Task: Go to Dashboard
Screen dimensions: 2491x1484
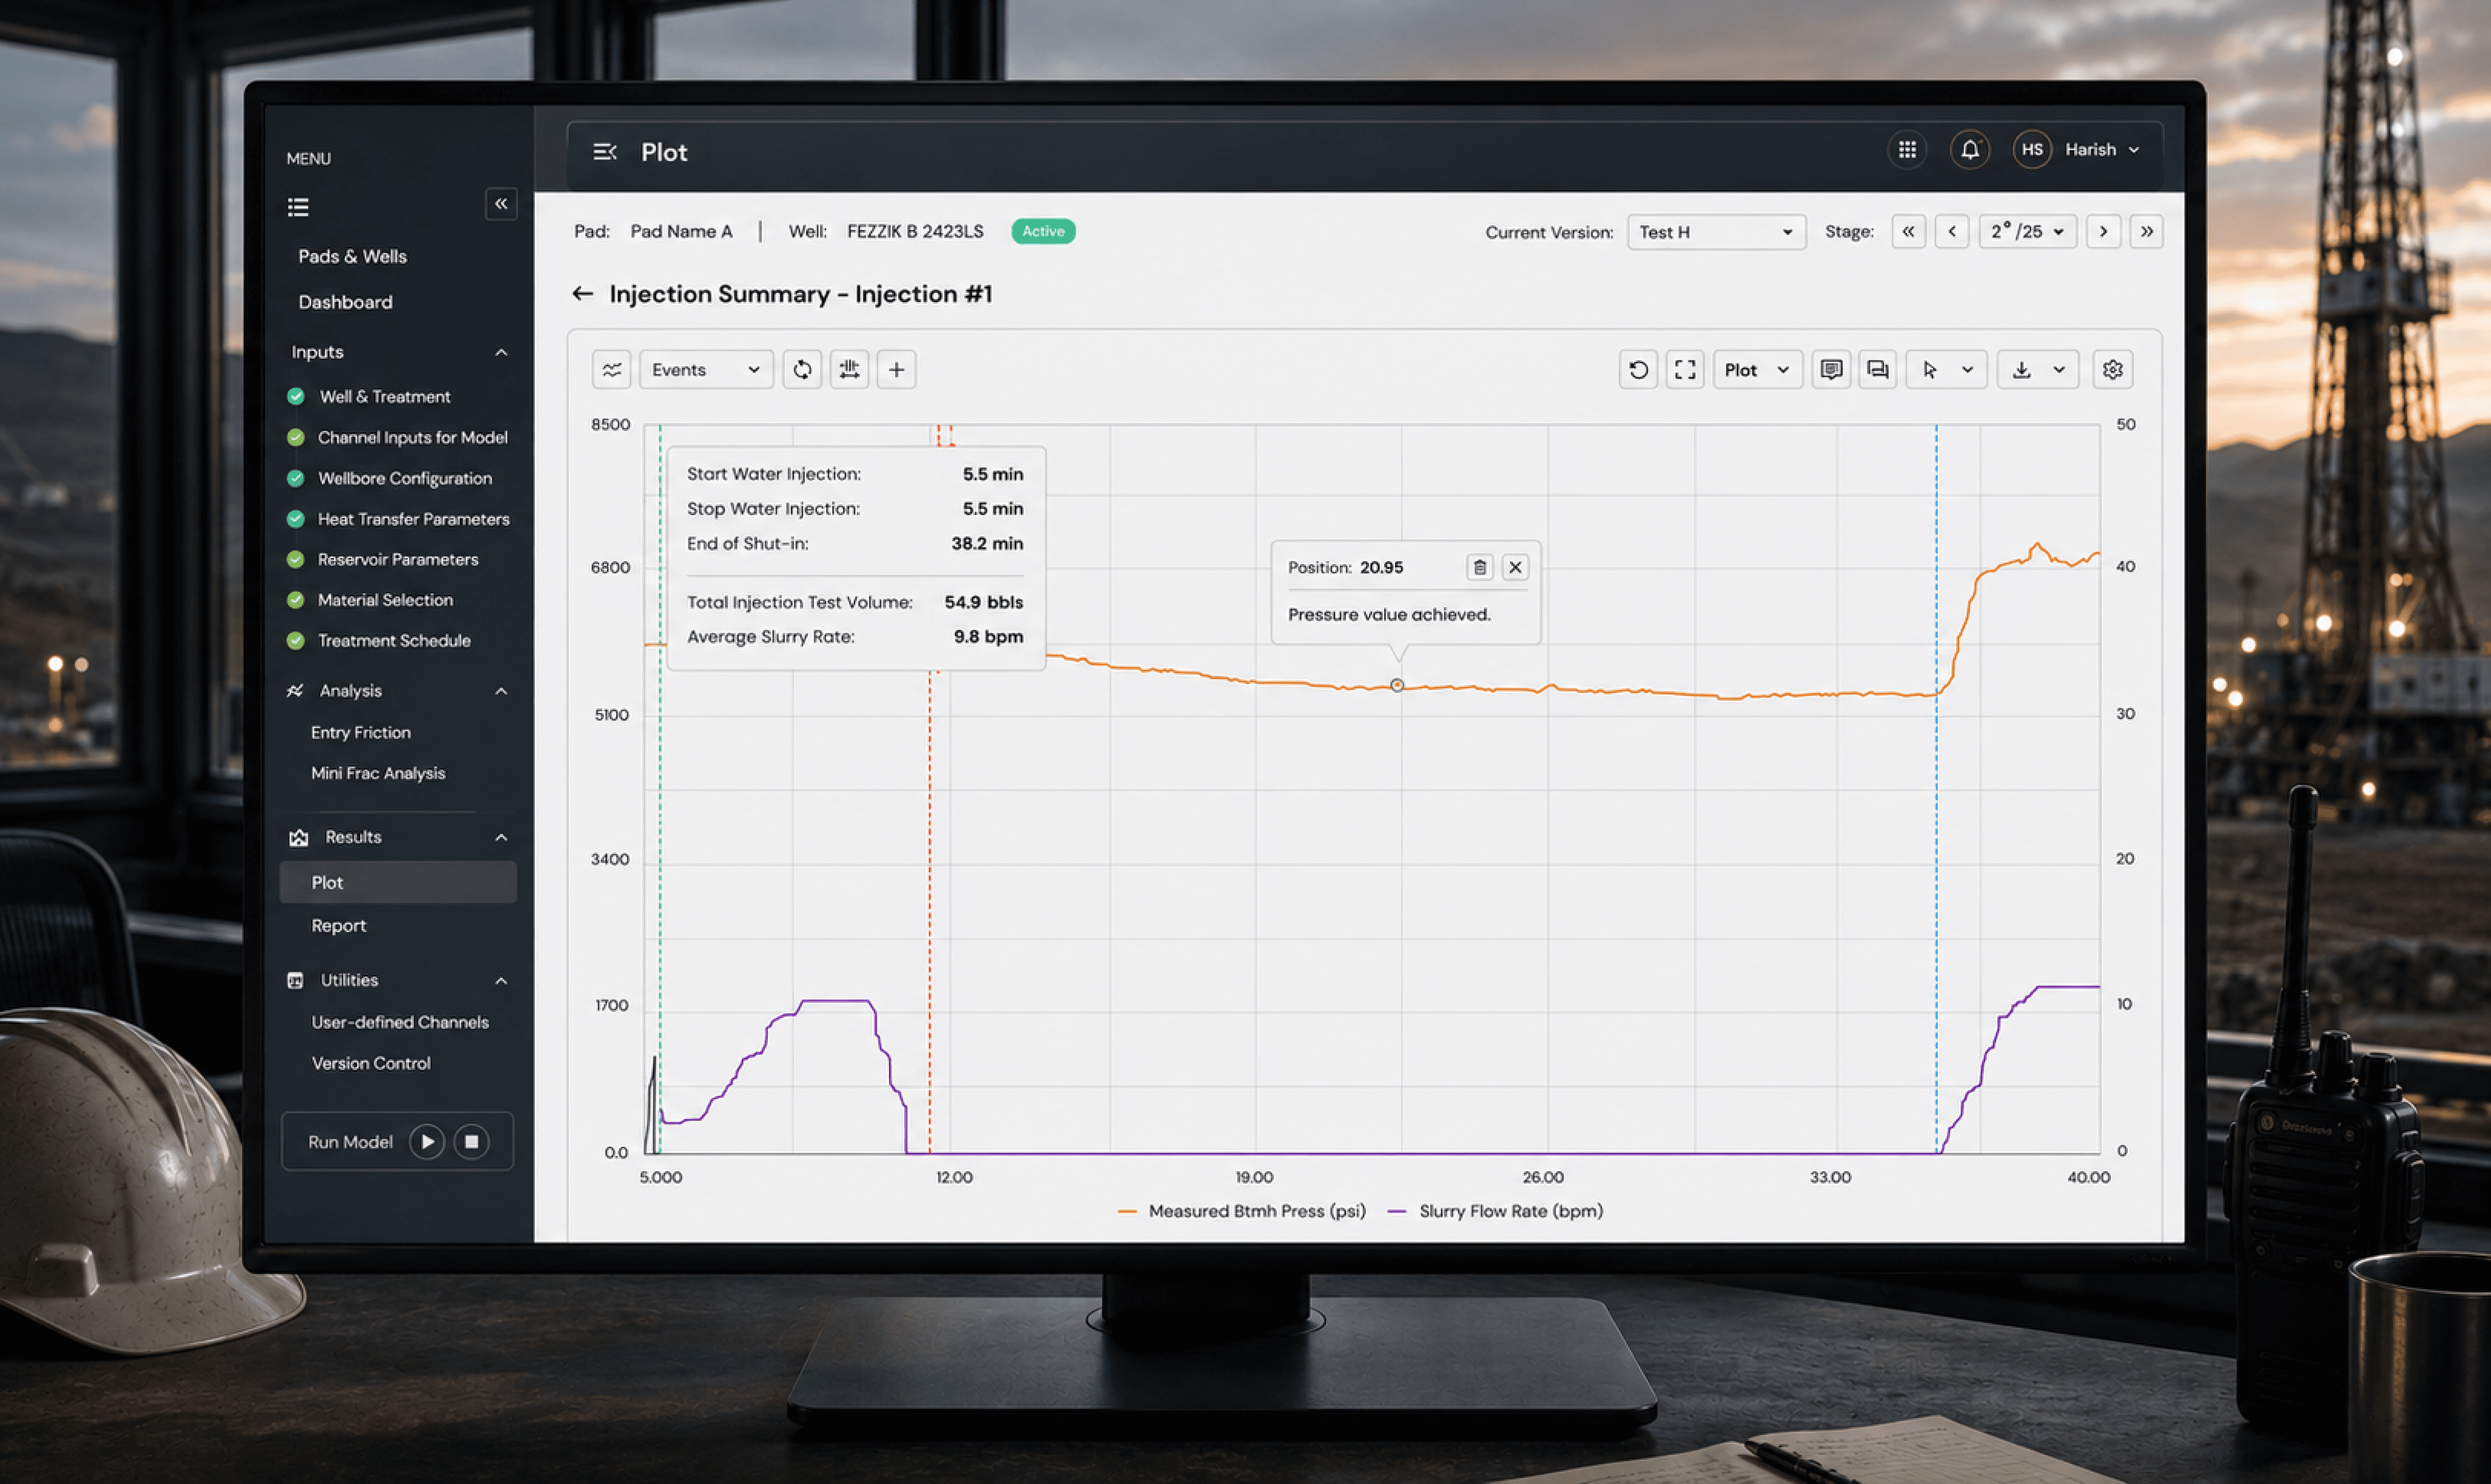Action: tap(345, 302)
